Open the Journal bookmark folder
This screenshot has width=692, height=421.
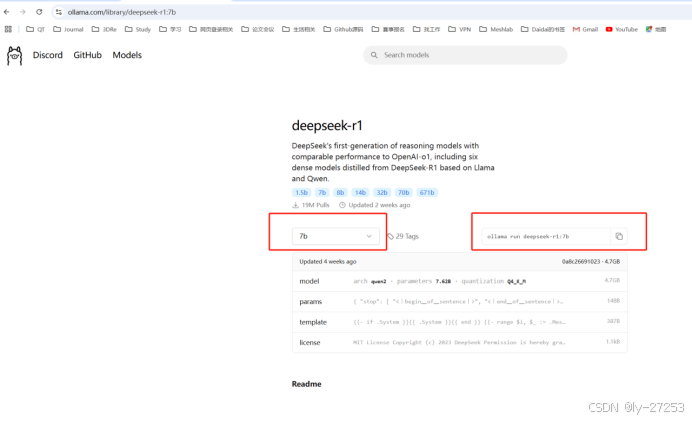tap(68, 29)
